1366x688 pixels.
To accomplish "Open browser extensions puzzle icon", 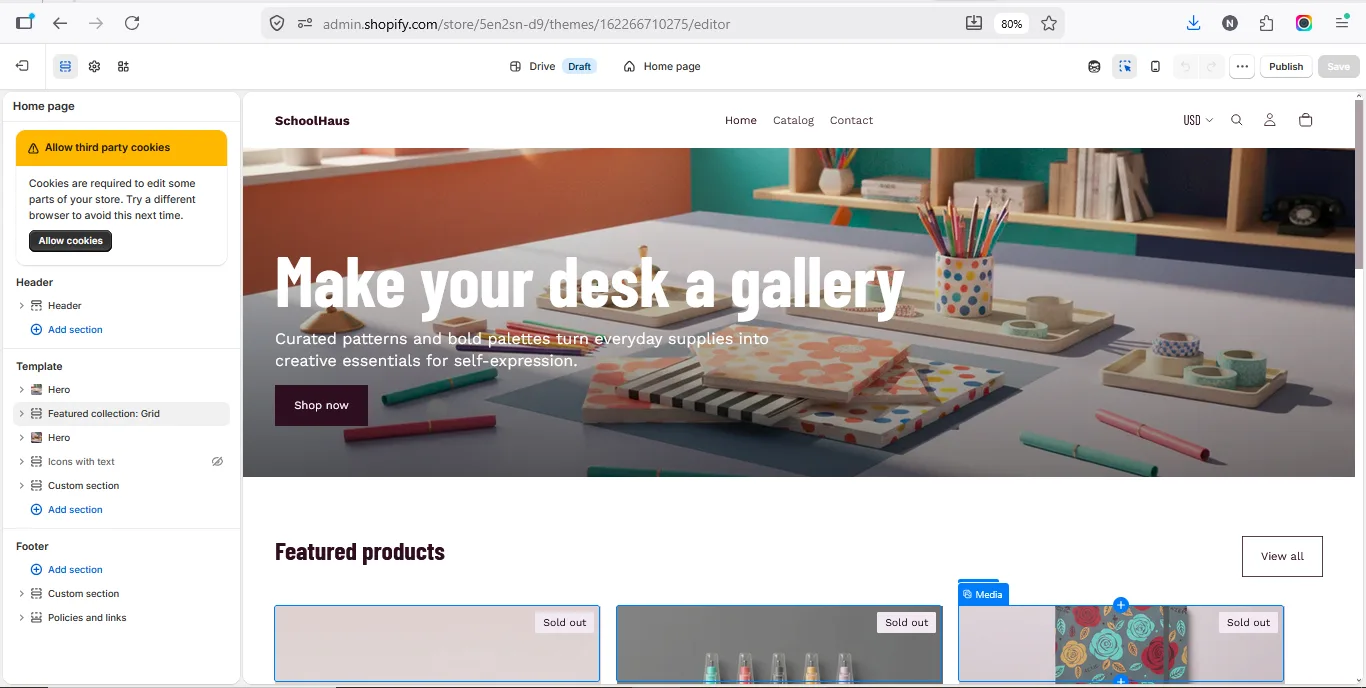I will (1267, 23).
